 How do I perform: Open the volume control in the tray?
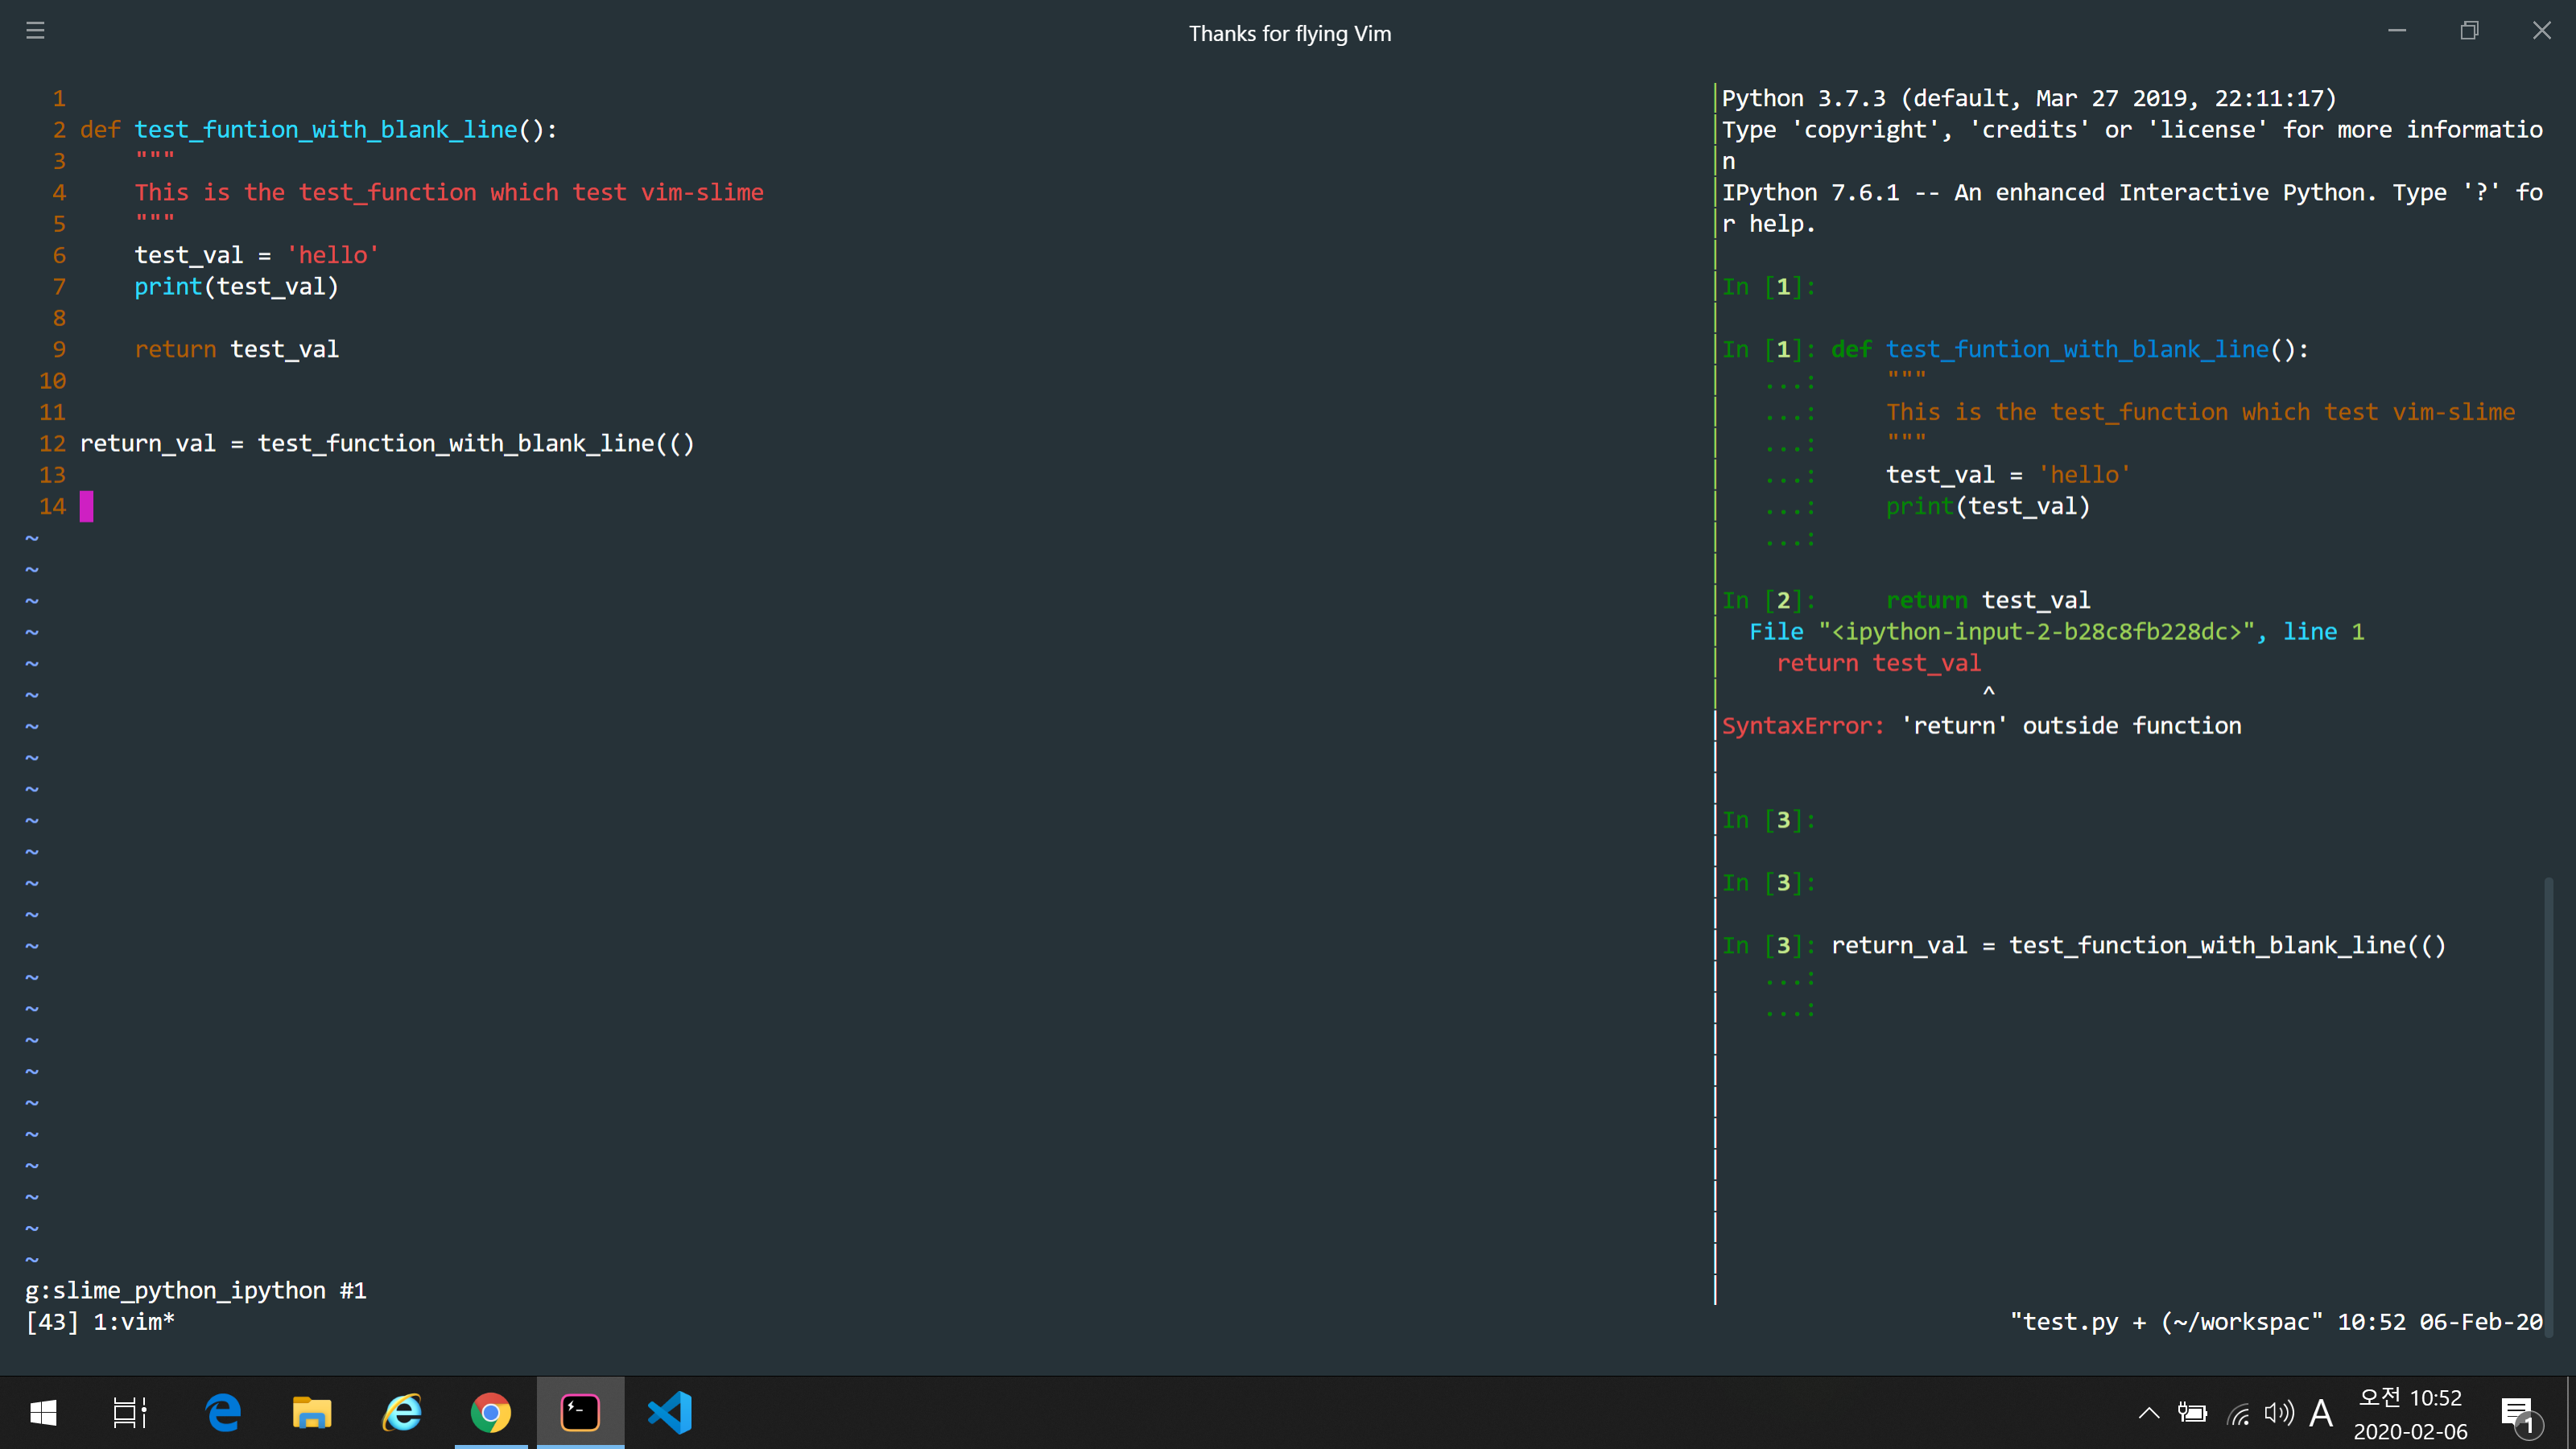[2279, 1413]
